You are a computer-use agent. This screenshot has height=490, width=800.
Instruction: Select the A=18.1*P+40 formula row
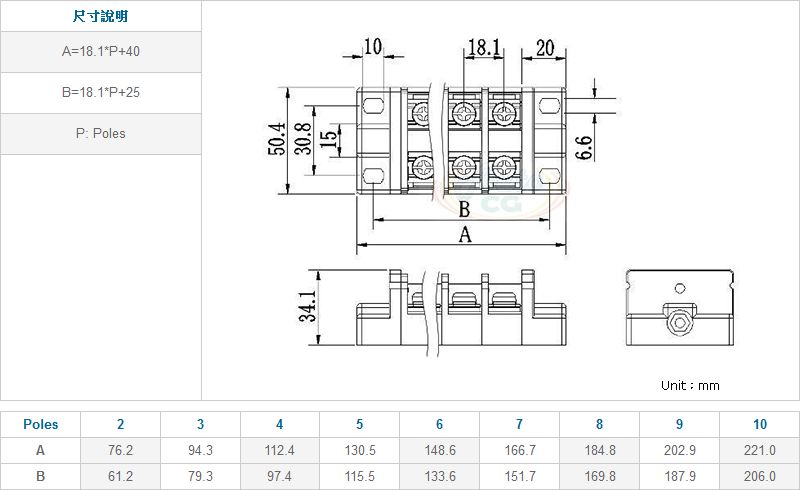pyautogui.click(x=100, y=51)
